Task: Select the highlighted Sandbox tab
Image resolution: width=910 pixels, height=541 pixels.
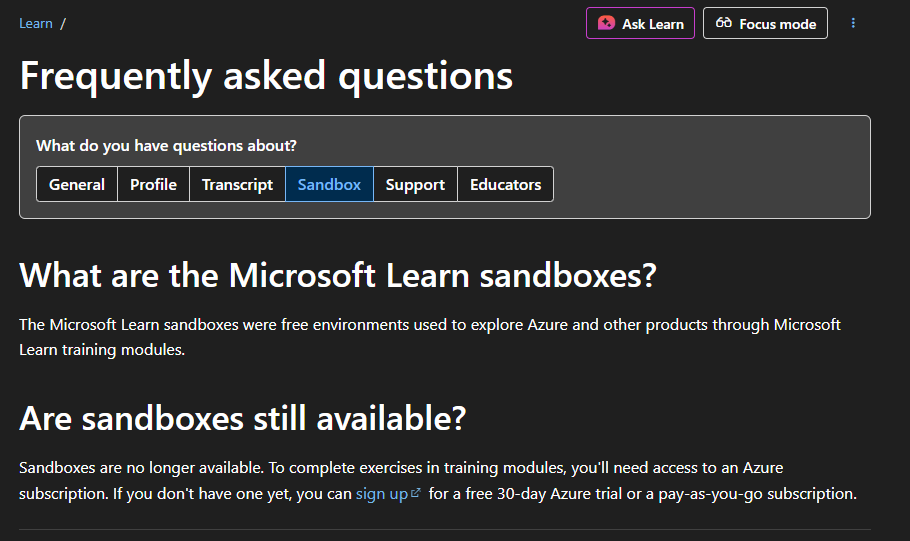Action: click(x=329, y=184)
